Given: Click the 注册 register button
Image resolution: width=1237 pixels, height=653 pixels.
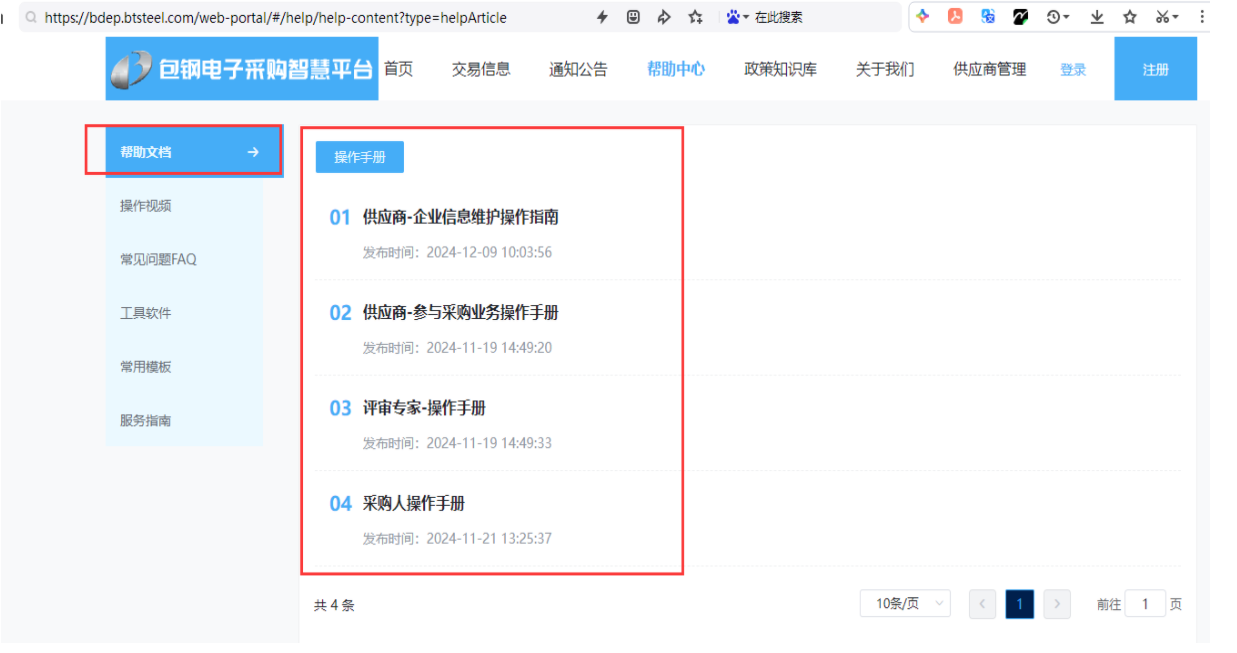Looking at the screenshot, I should click(1155, 69).
